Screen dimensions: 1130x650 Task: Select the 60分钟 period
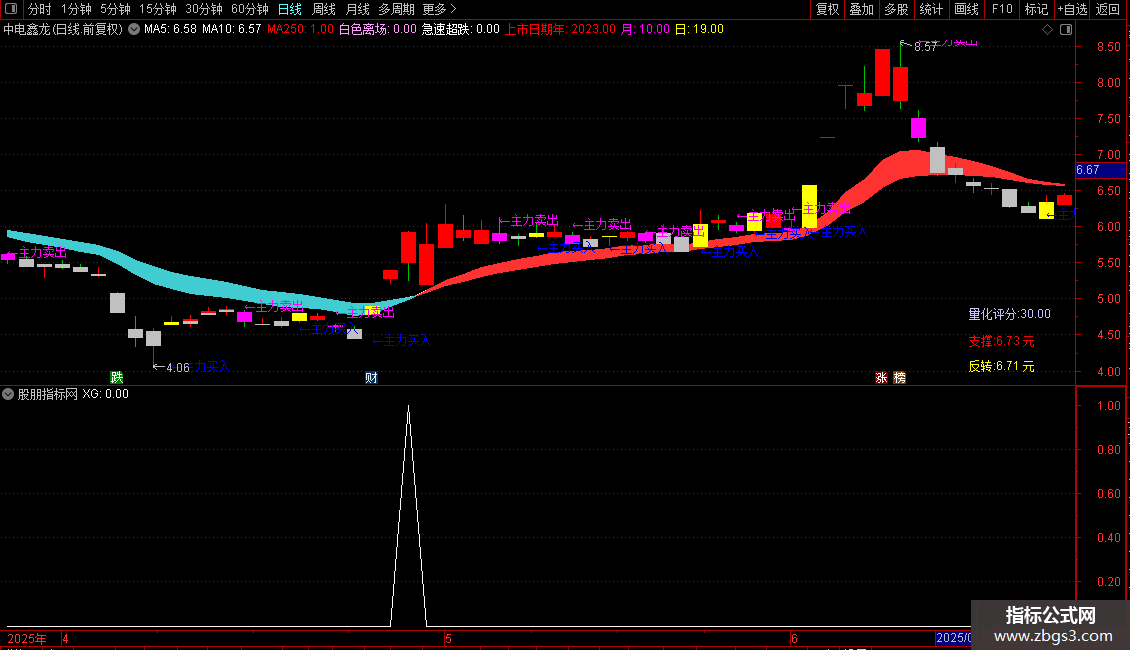(x=250, y=9)
